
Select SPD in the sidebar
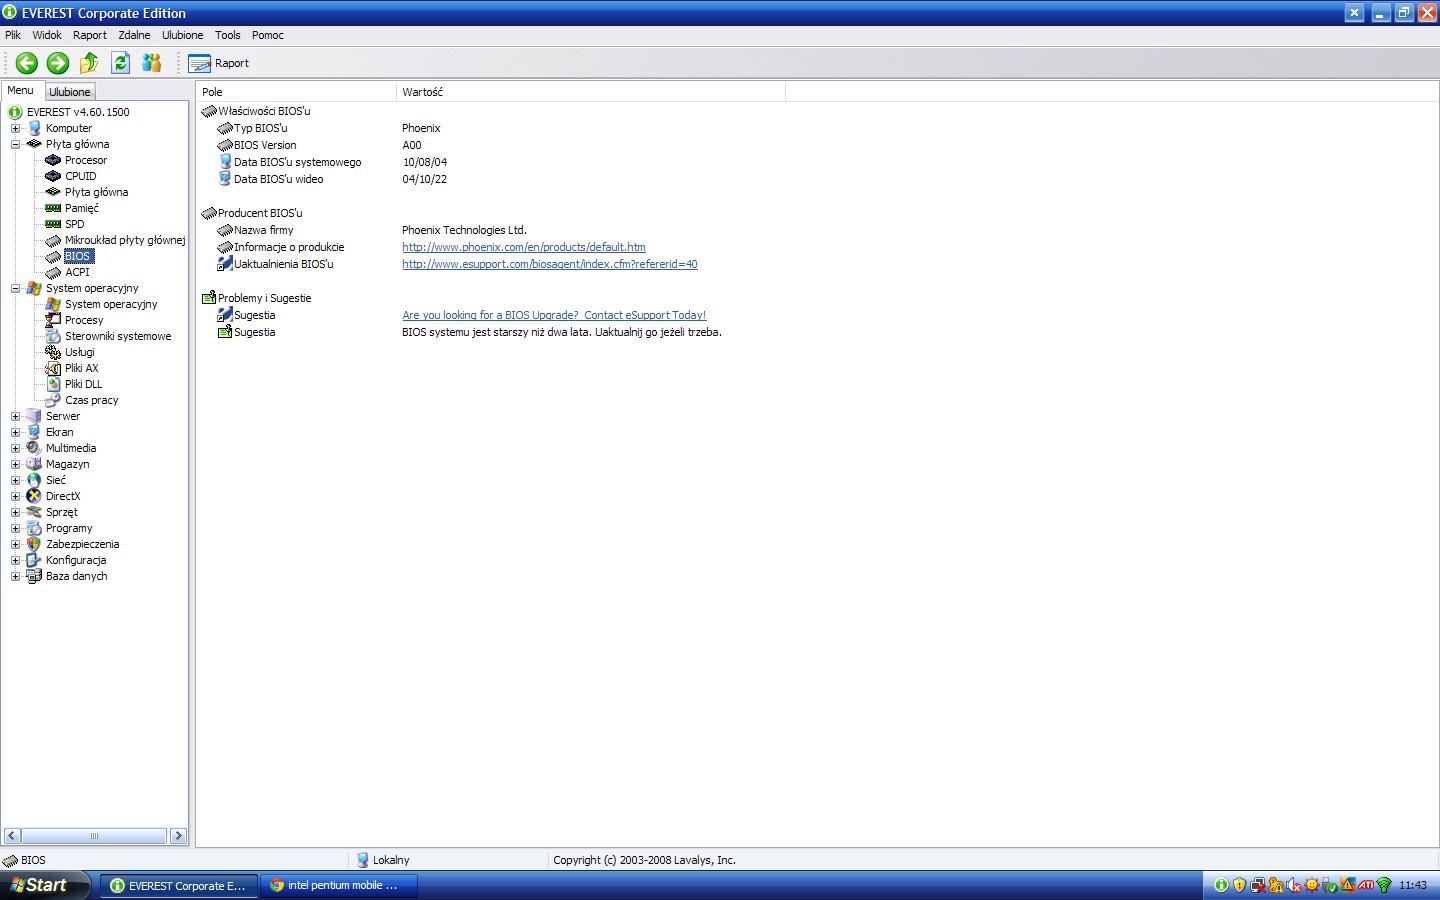[x=73, y=224]
